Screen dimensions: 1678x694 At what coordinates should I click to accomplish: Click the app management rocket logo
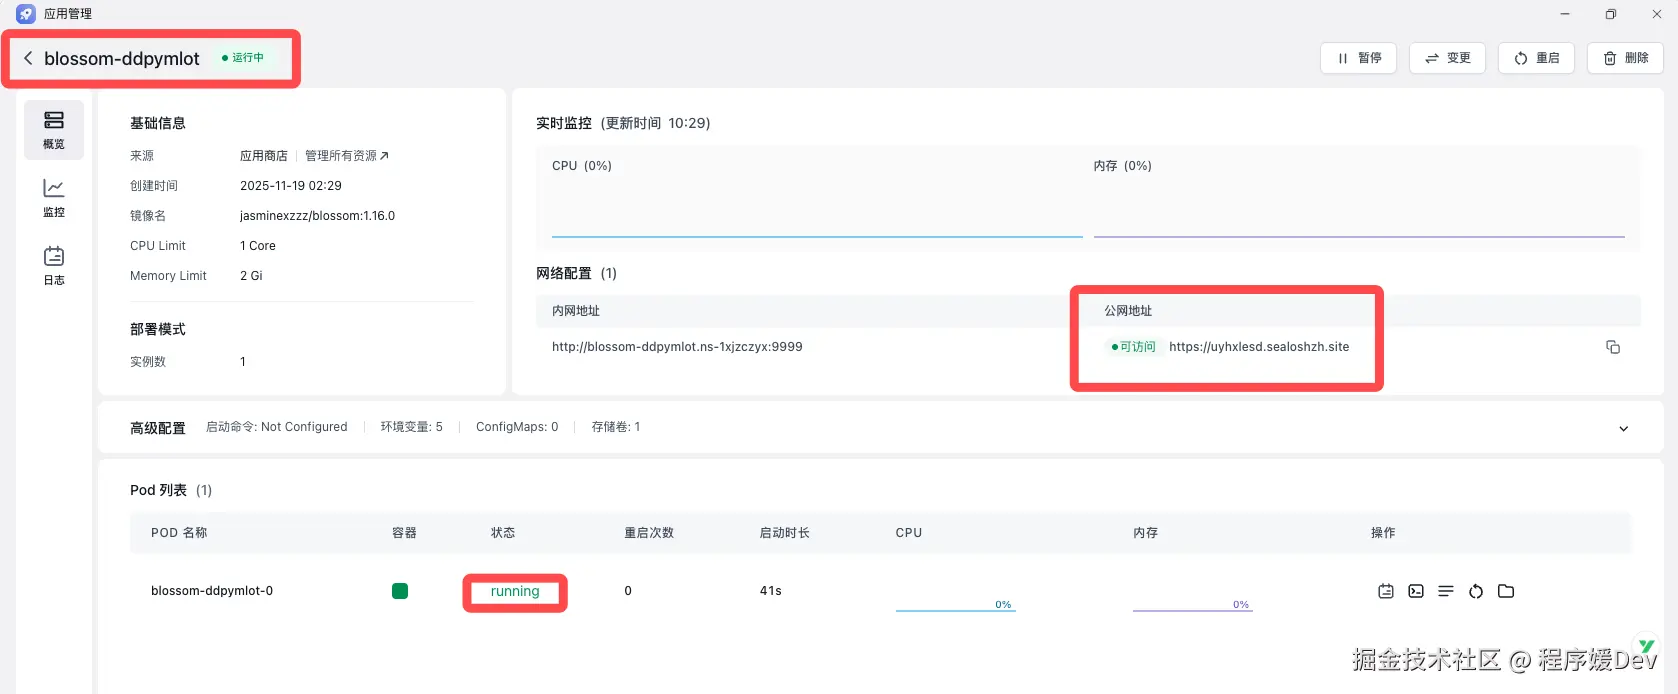point(26,14)
